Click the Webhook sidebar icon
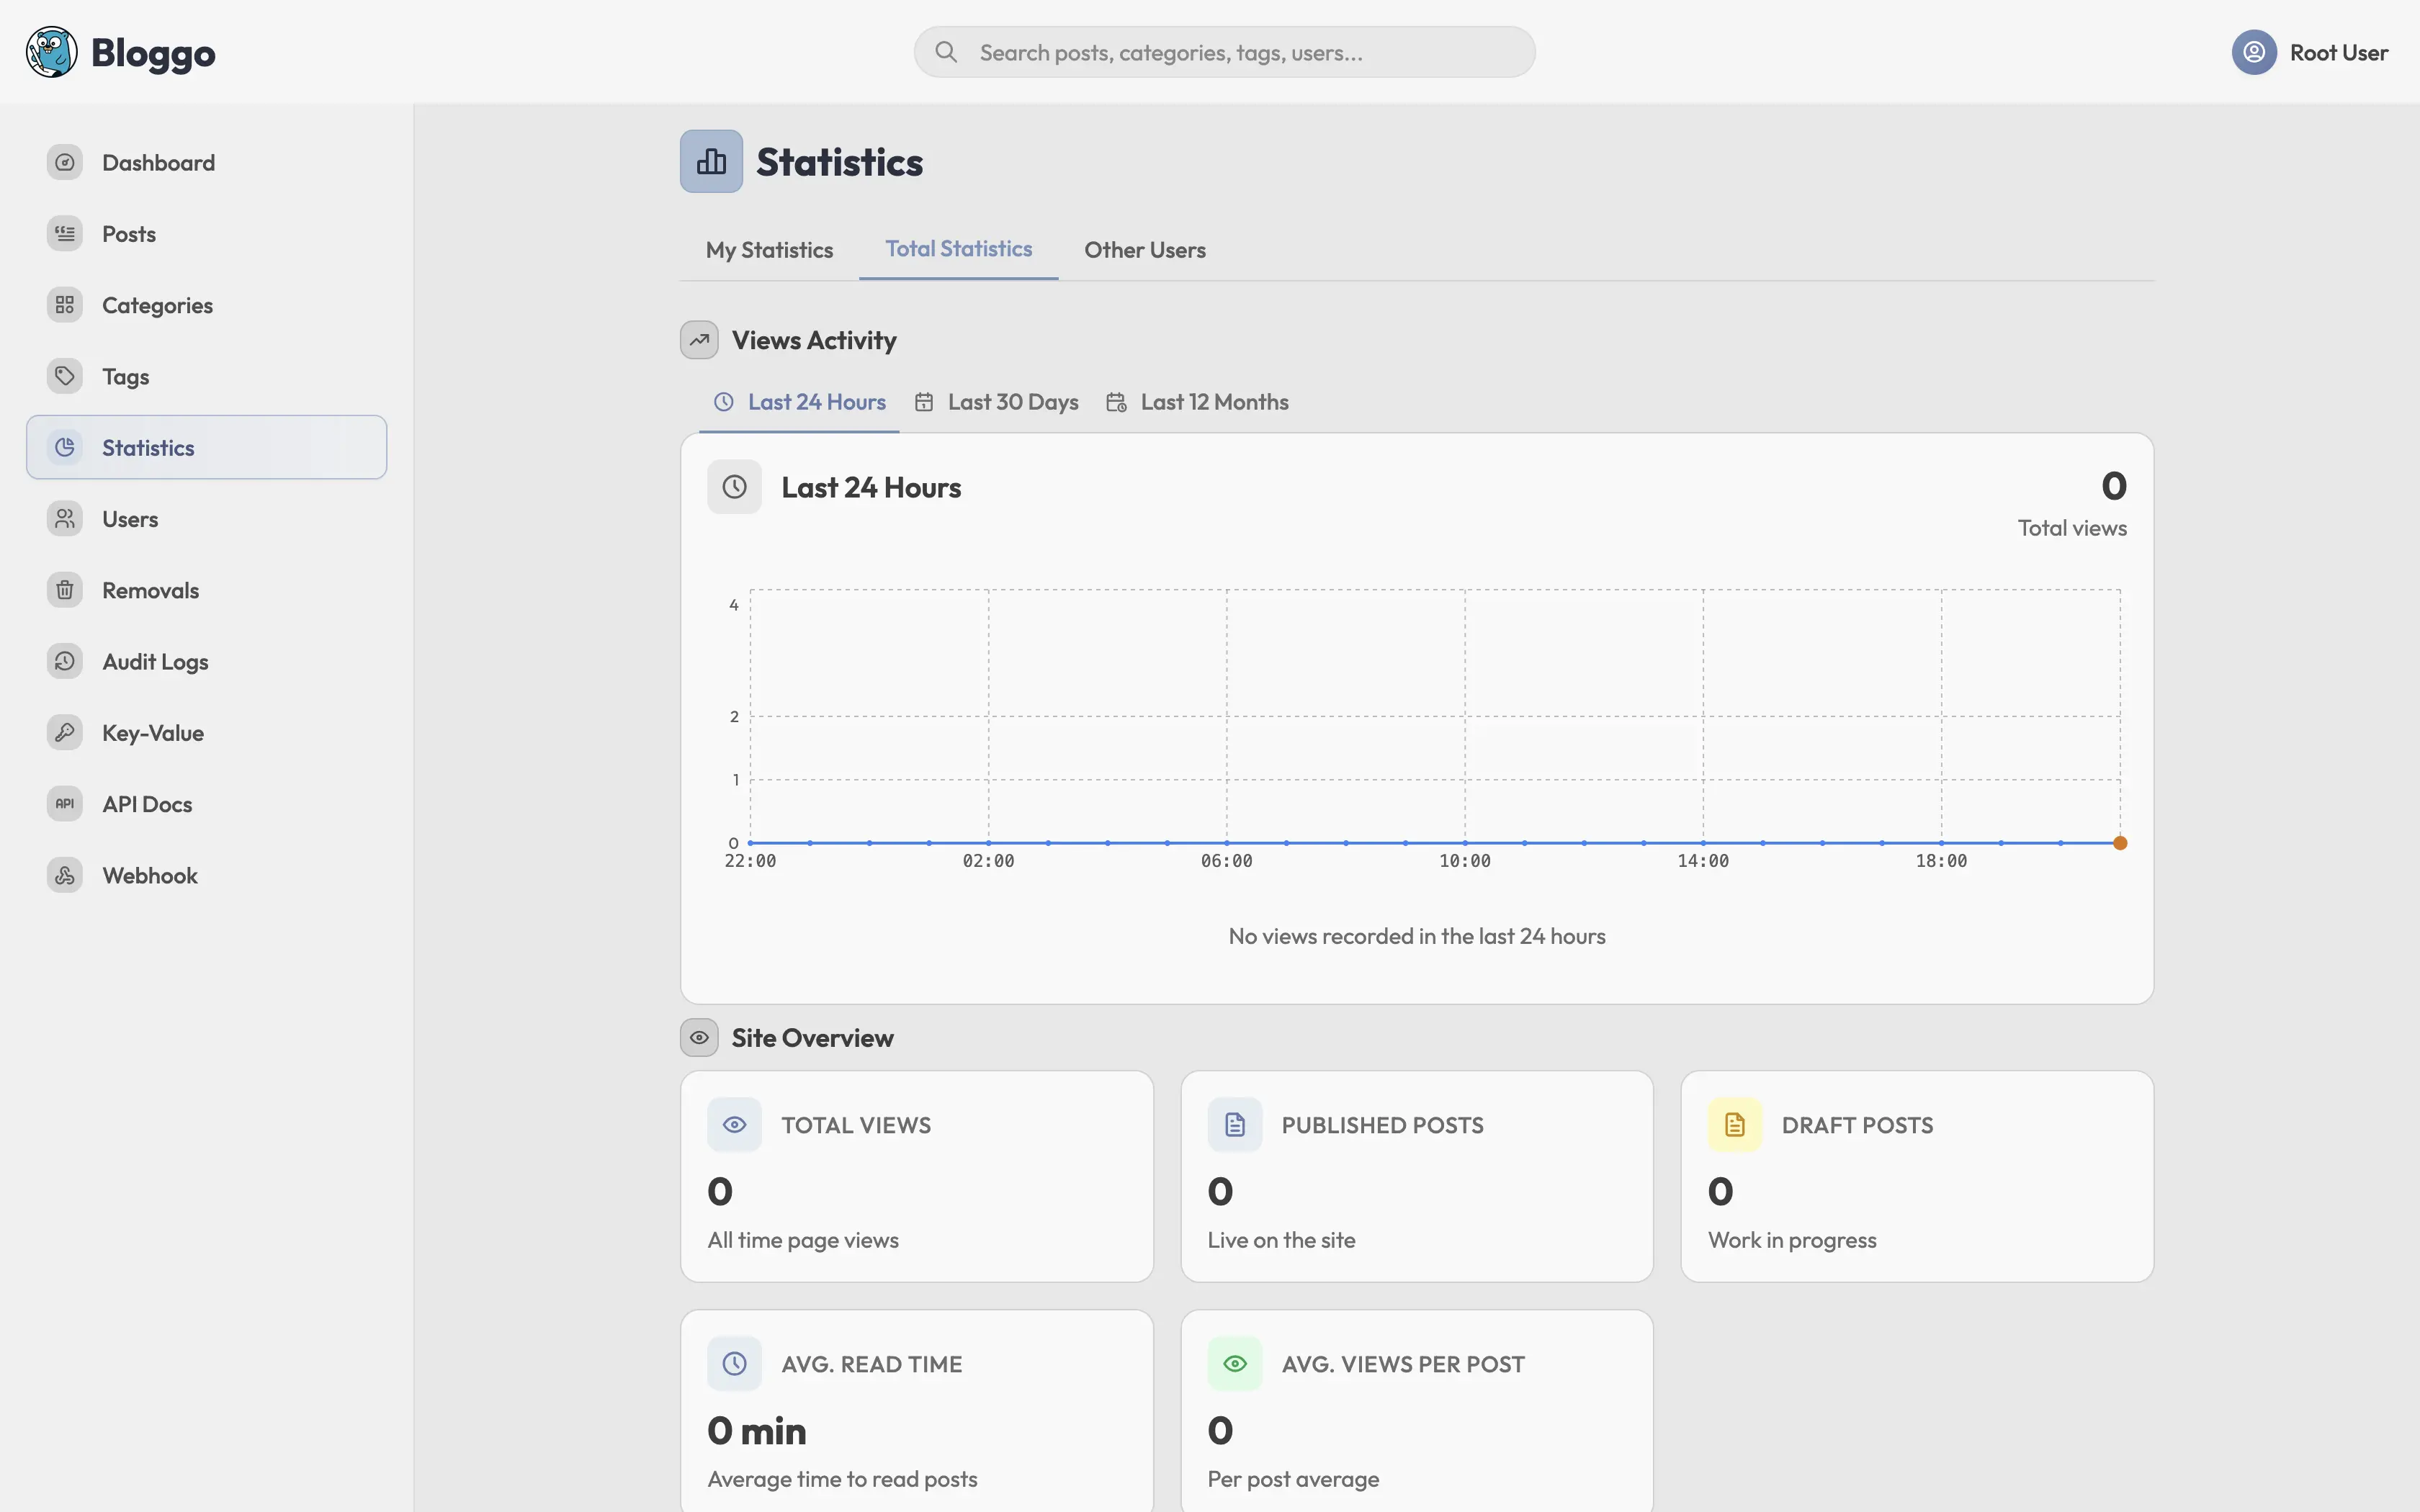This screenshot has height=1512, width=2420. click(x=65, y=875)
